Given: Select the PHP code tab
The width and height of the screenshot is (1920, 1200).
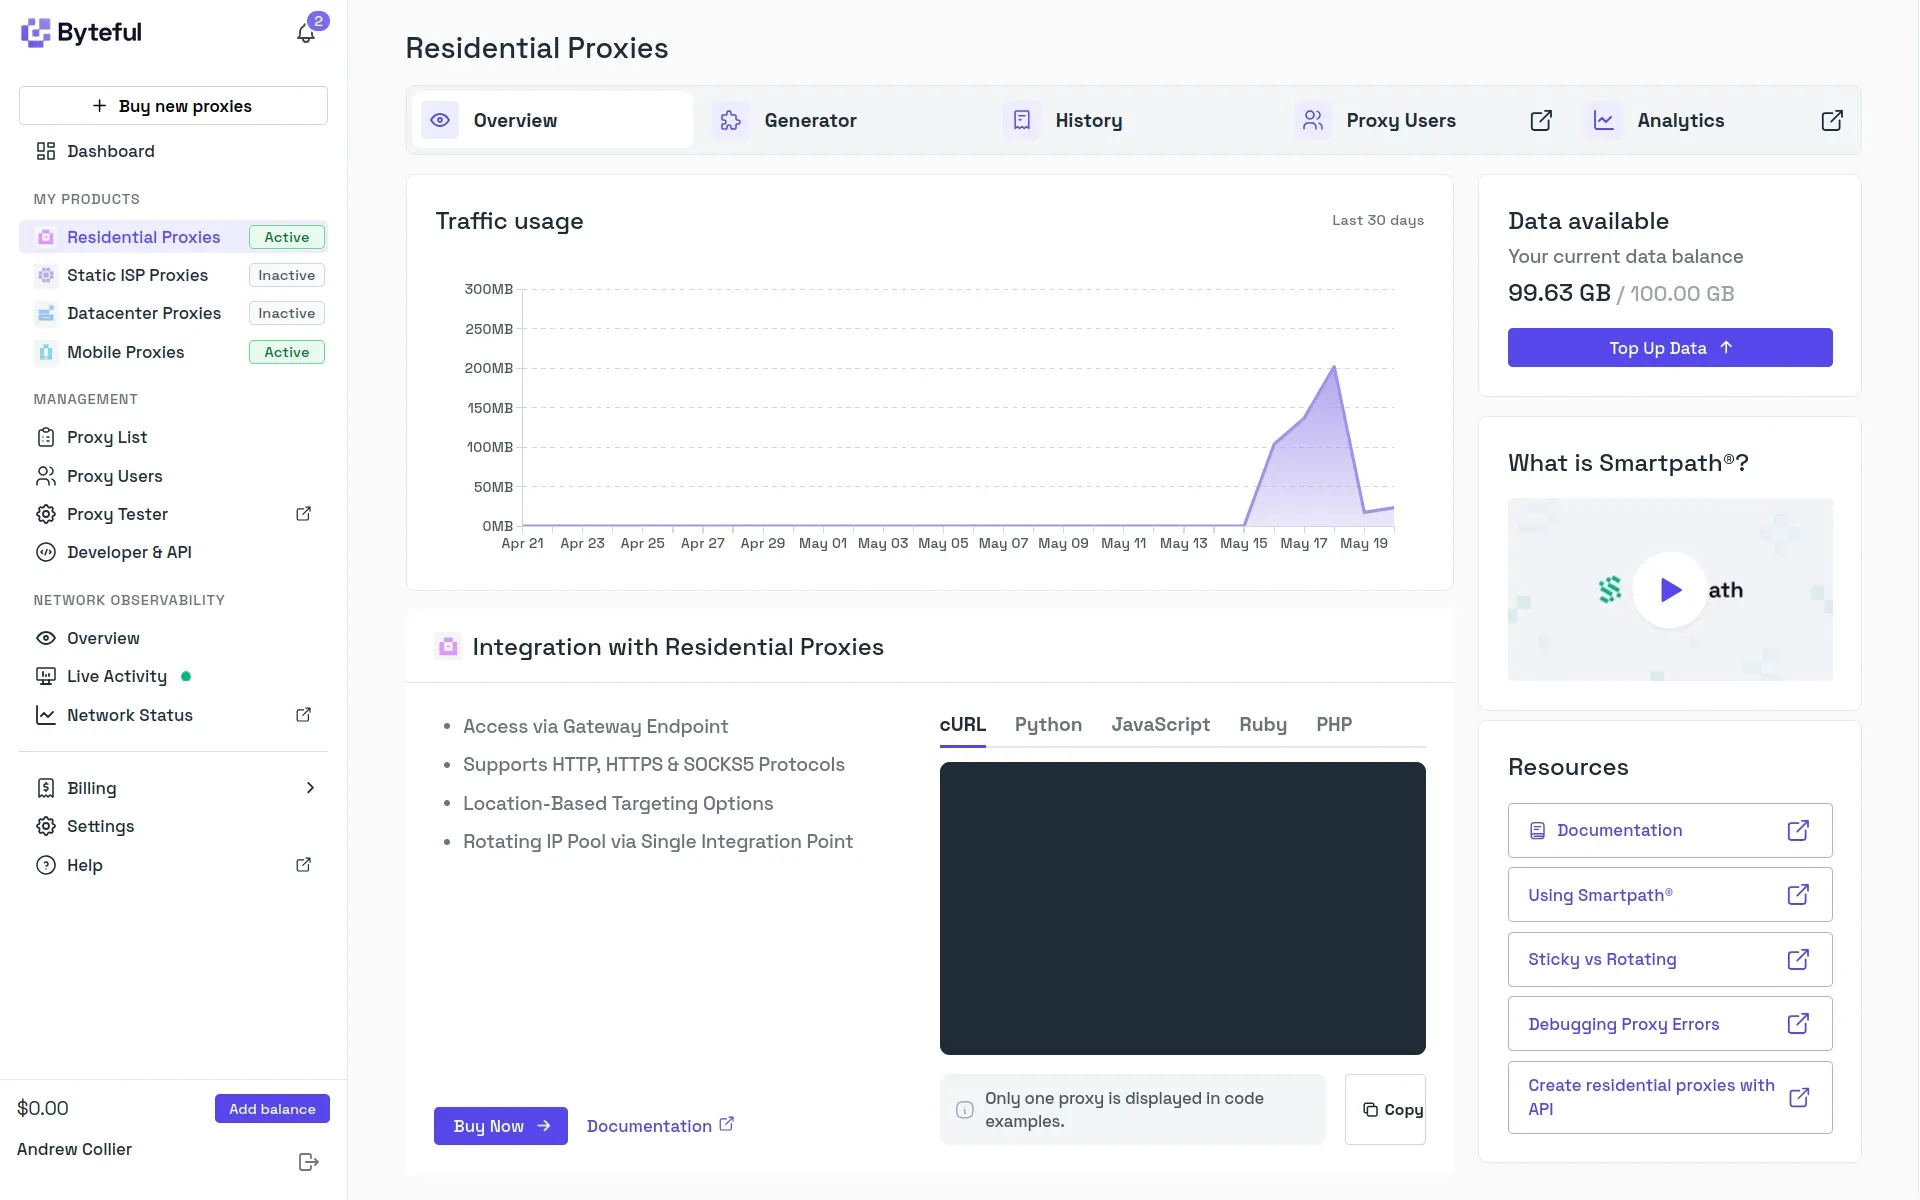Looking at the screenshot, I should point(1334,724).
